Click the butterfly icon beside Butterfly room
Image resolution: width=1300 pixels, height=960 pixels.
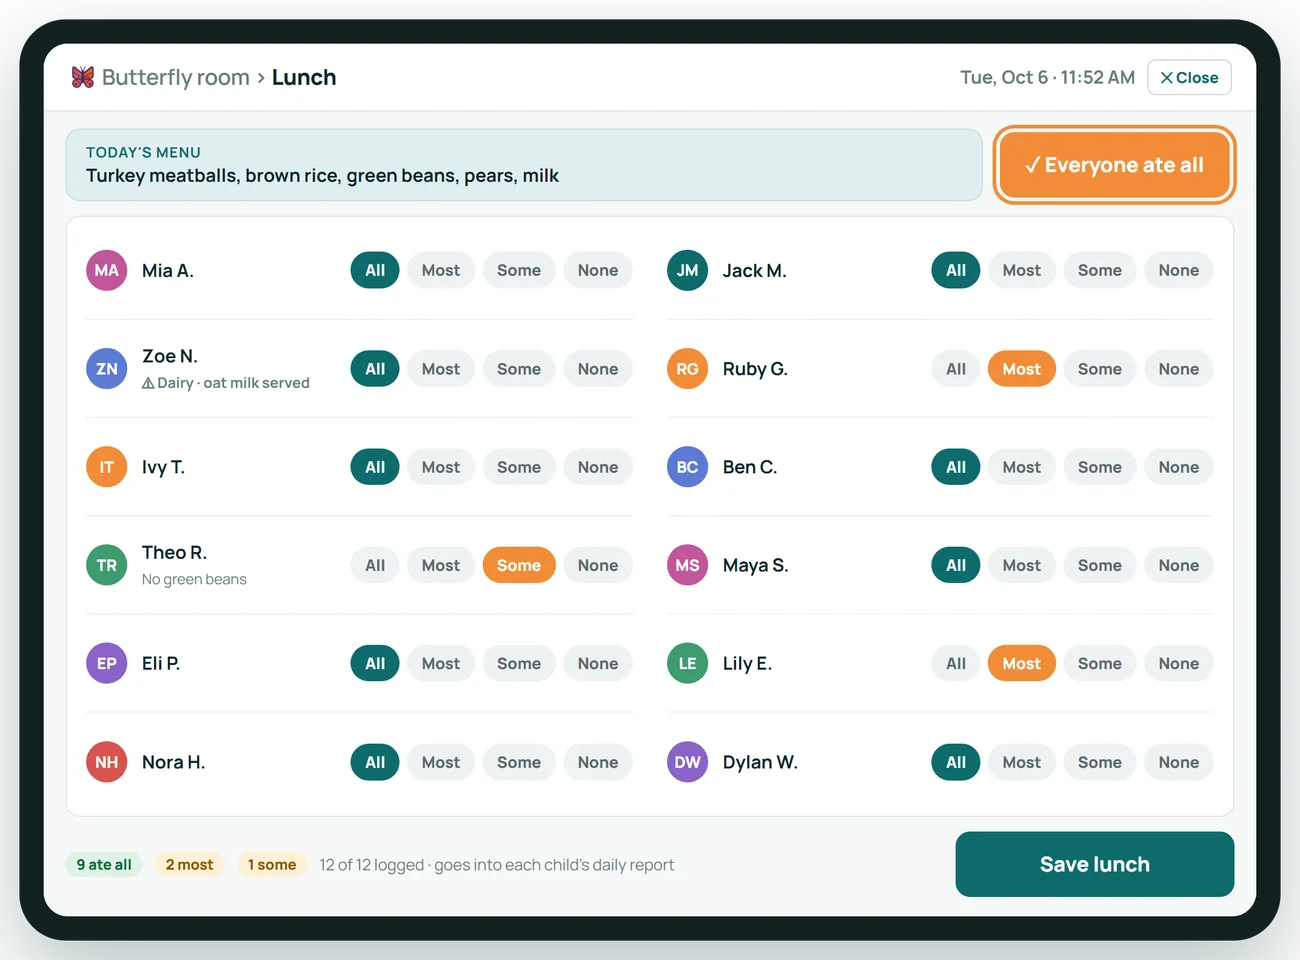click(83, 77)
